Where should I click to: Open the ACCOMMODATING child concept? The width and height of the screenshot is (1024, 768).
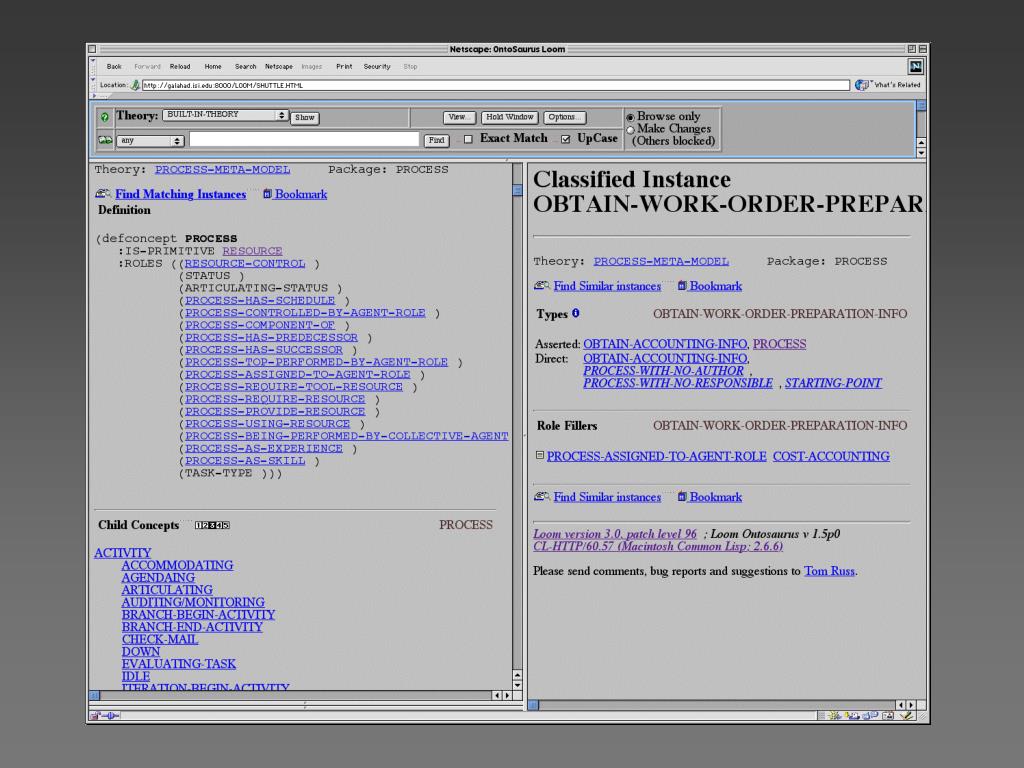(177, 566)
